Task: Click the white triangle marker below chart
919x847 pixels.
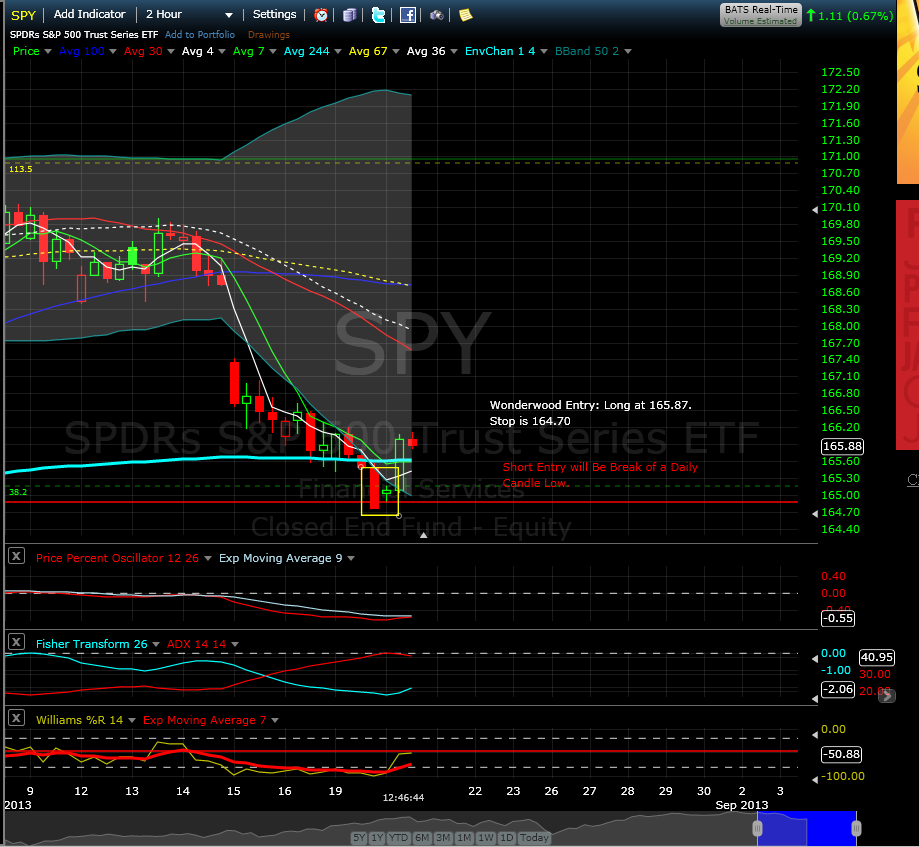Action: 424,535
